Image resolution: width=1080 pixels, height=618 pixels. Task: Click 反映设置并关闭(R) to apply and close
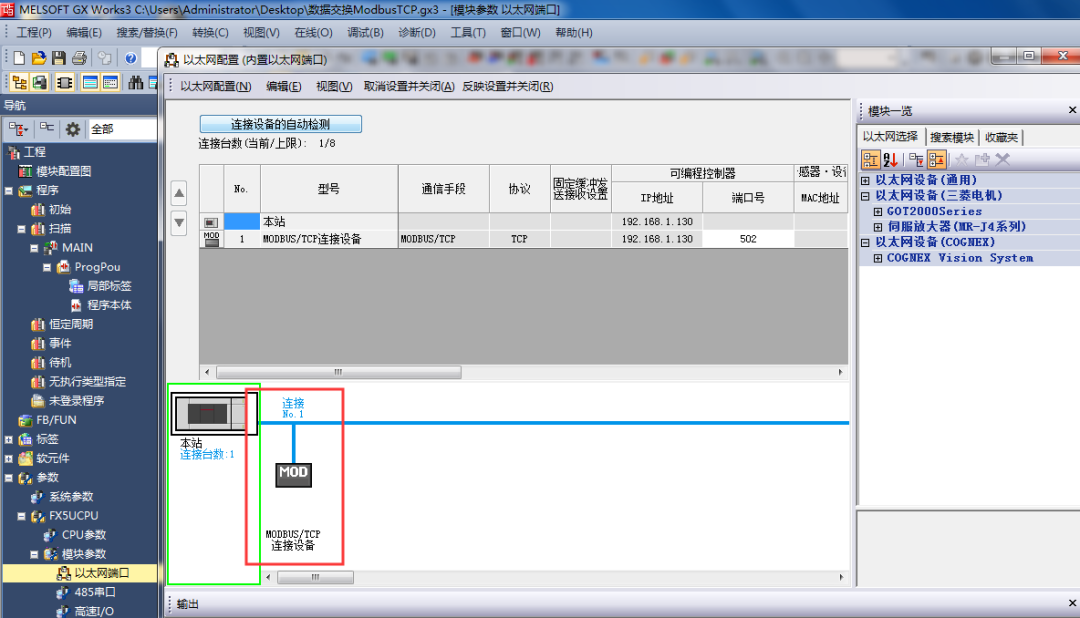507,86
